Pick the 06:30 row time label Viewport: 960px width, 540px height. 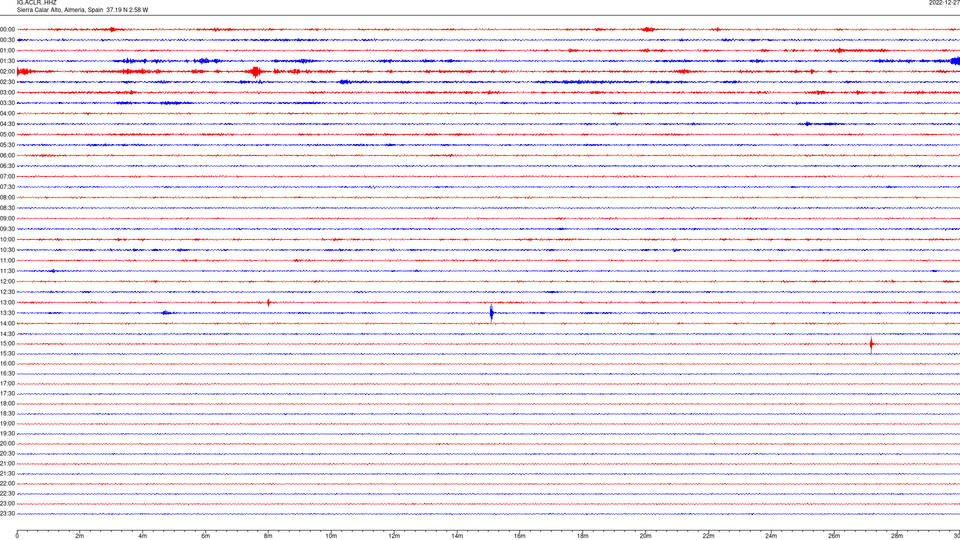[x=7, y=166]
